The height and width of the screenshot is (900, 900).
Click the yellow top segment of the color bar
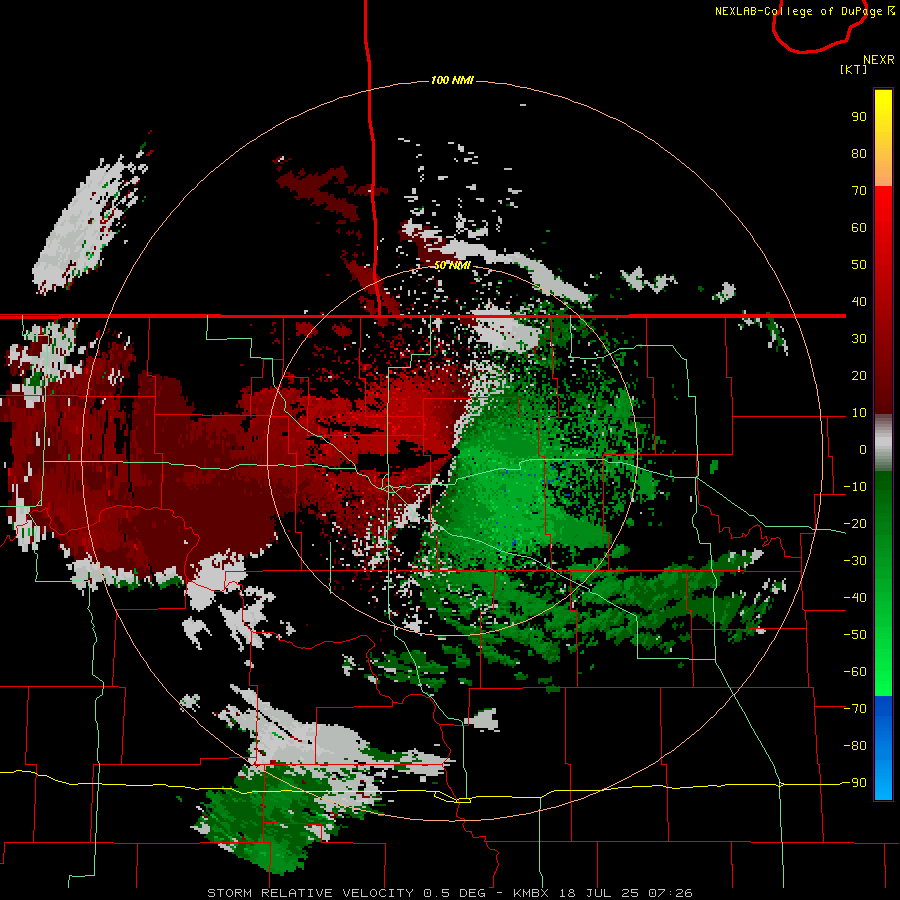click(883, 138)
